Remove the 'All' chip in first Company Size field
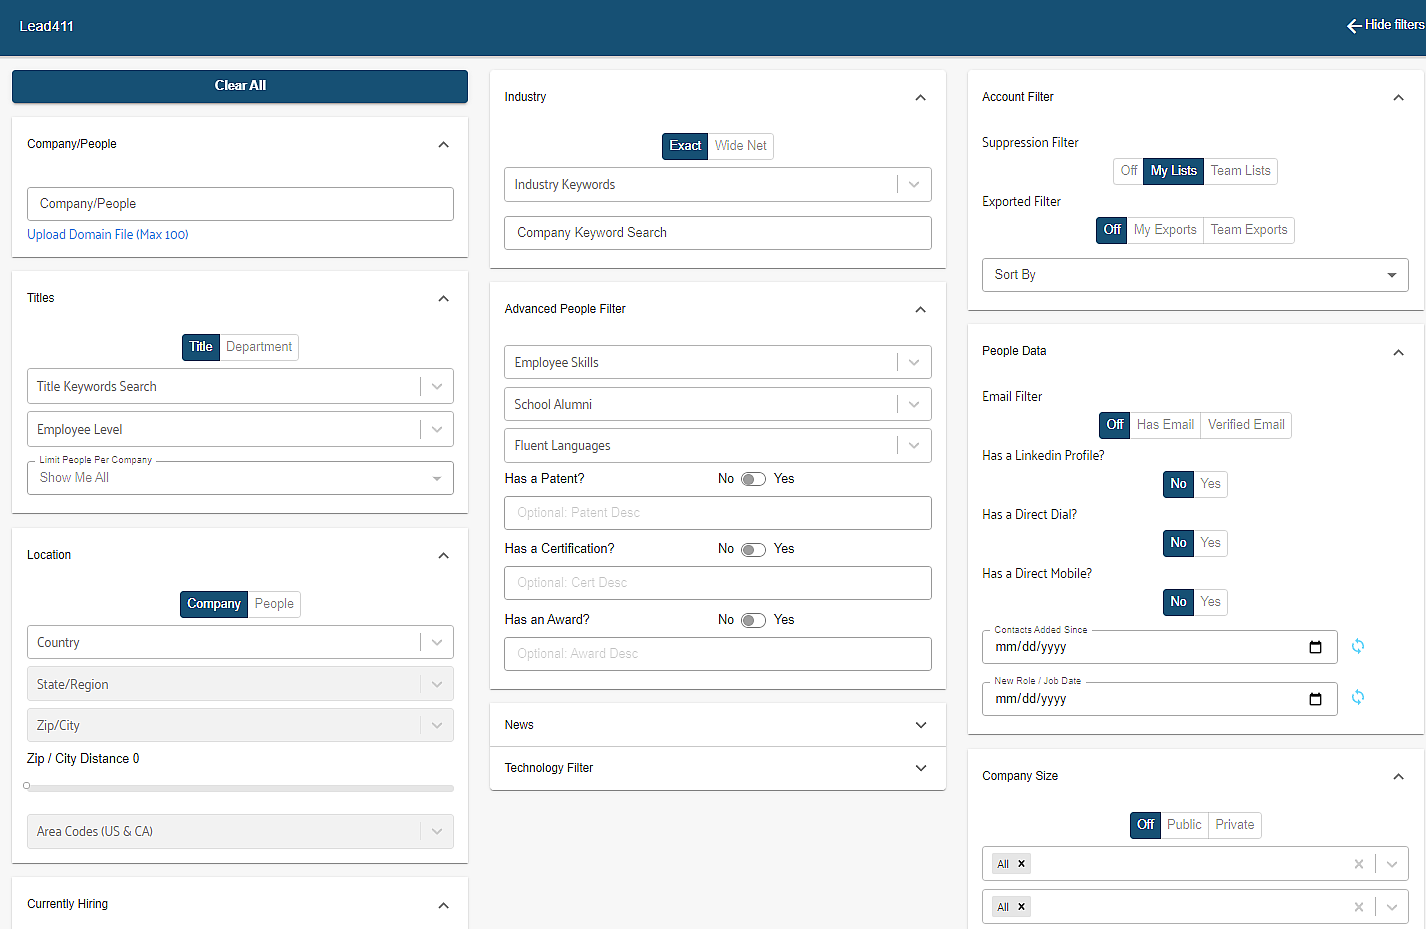 pyautogui.click(x=1022, y=862)
